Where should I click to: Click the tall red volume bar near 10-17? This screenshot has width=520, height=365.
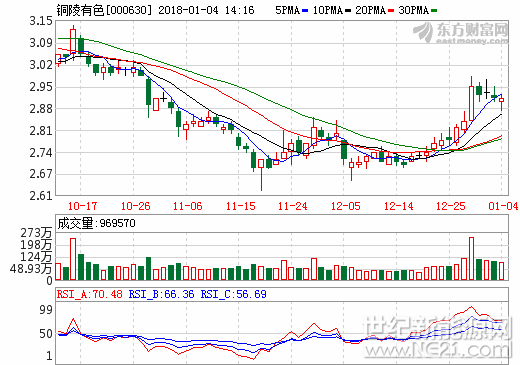pyautogui.click(x=73, y=259)
